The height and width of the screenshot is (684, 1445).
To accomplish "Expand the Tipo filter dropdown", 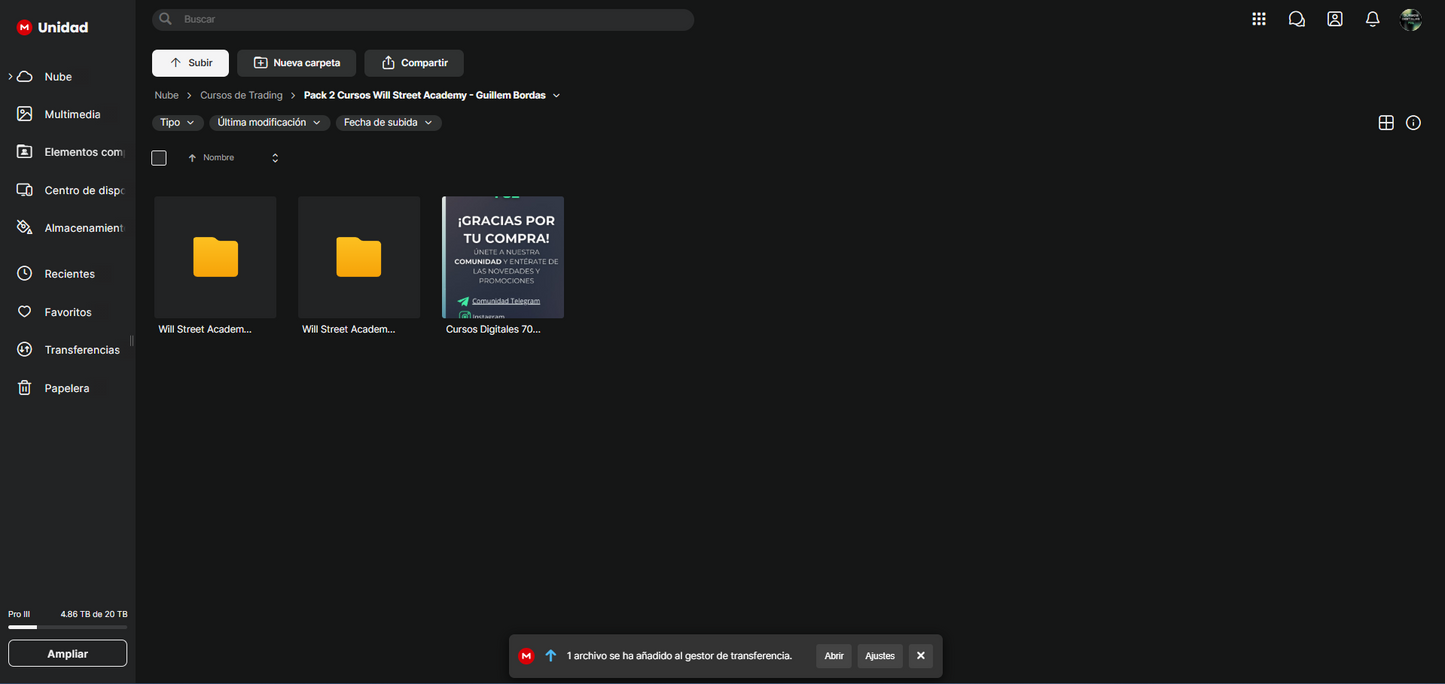I will click(x=177, y=123).
